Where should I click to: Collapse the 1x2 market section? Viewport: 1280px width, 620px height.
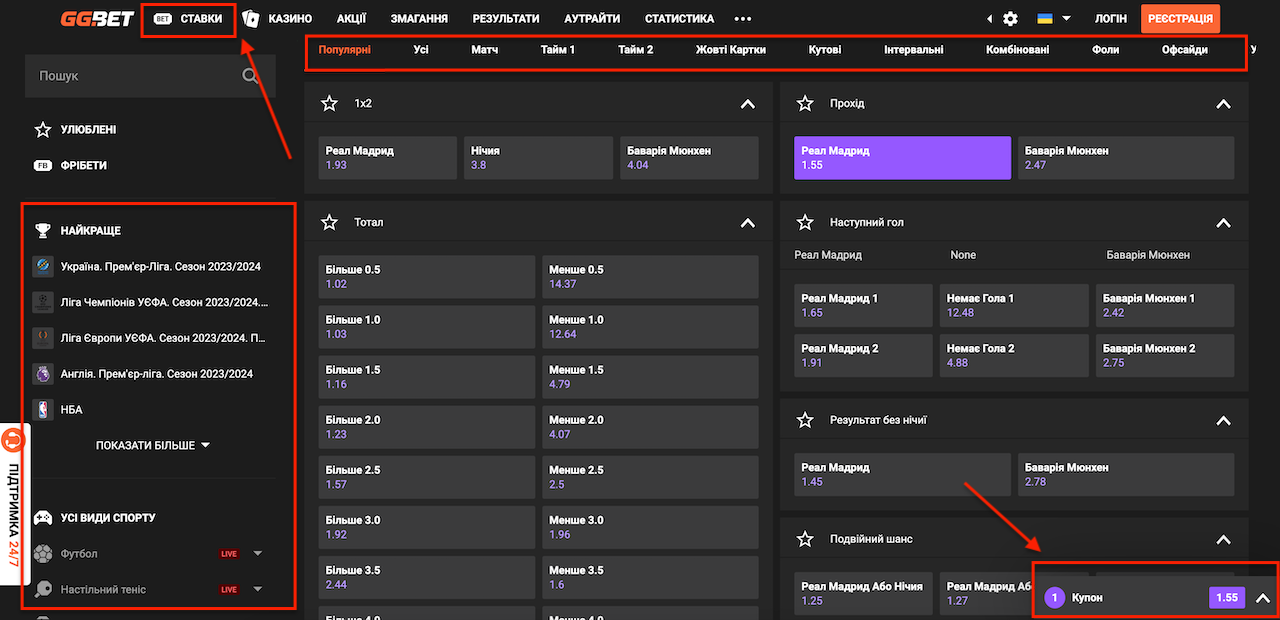(747, 104)
